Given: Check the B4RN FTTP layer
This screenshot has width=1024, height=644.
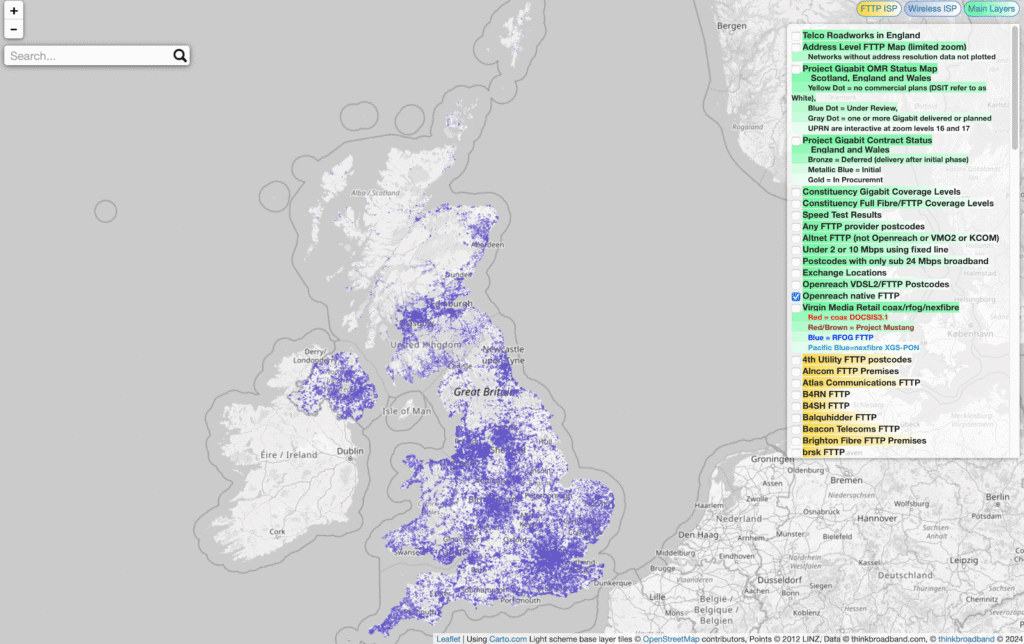Looking at the screenshot, I should (796, 394).
